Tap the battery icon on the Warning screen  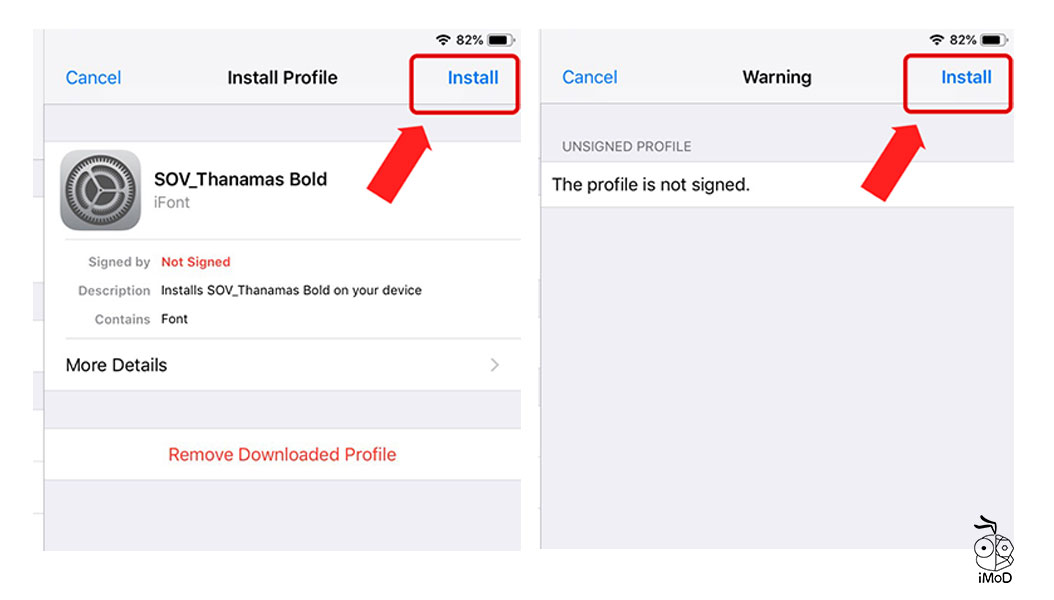(994, 40)
